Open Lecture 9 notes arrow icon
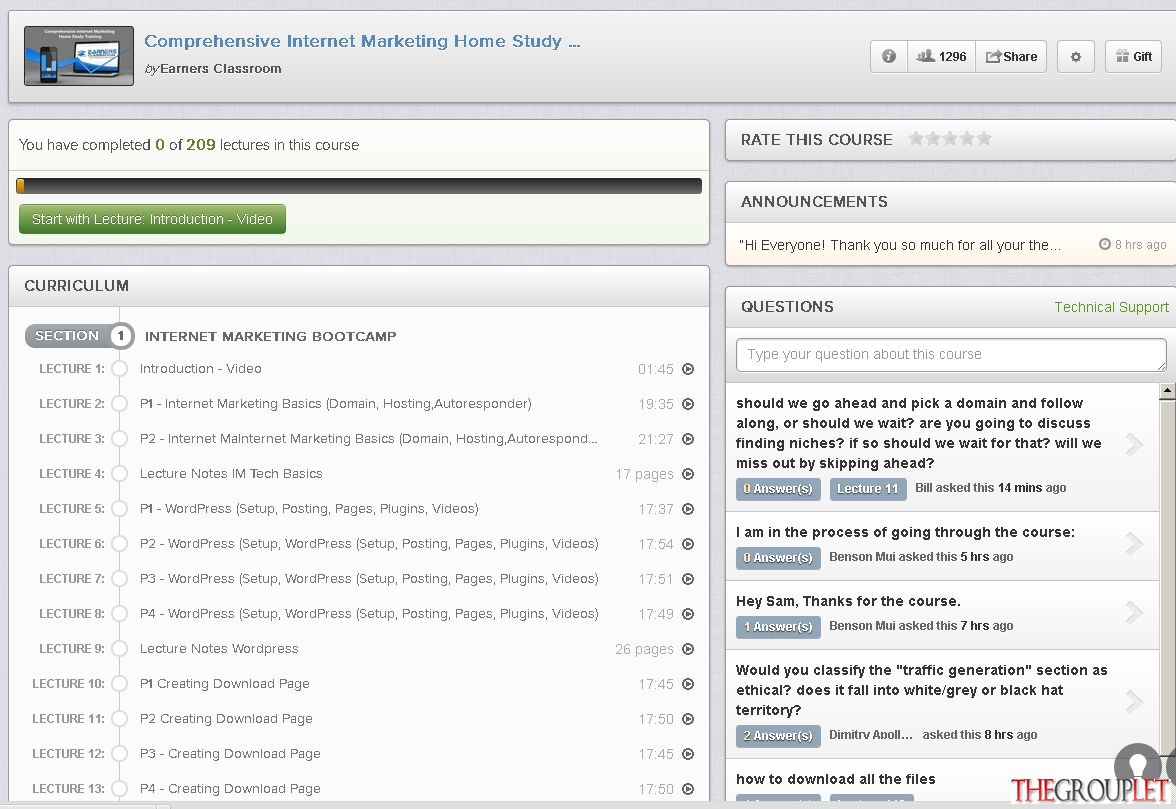1176x809 pixels. tap(688, 649)
